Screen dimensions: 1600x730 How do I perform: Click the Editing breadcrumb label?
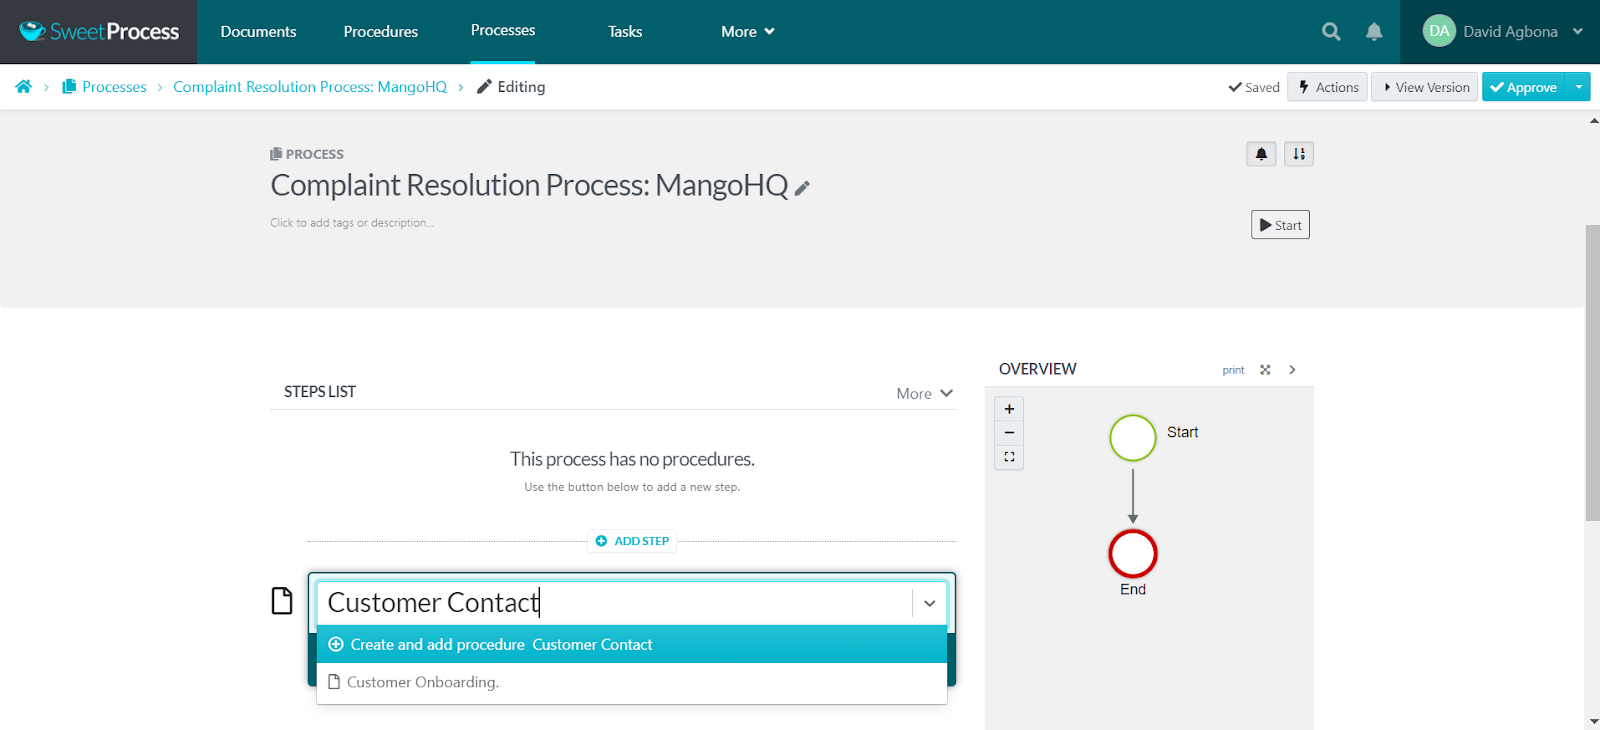pos(511,87)
